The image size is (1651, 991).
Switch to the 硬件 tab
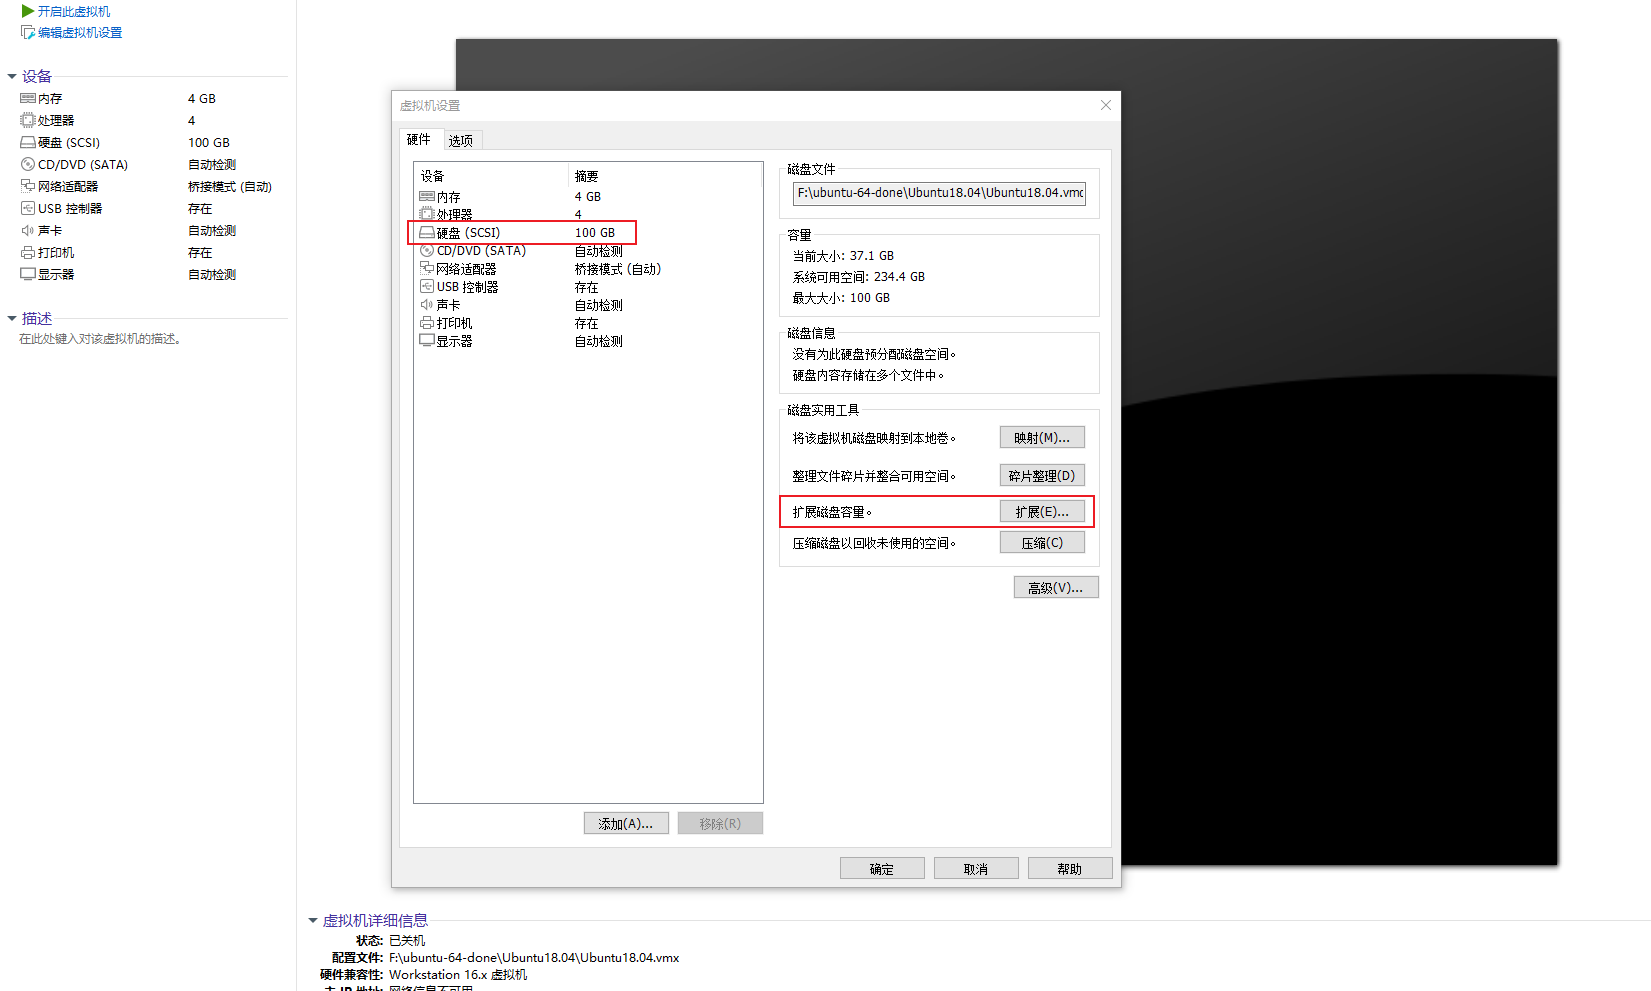(x=419, y=139)
